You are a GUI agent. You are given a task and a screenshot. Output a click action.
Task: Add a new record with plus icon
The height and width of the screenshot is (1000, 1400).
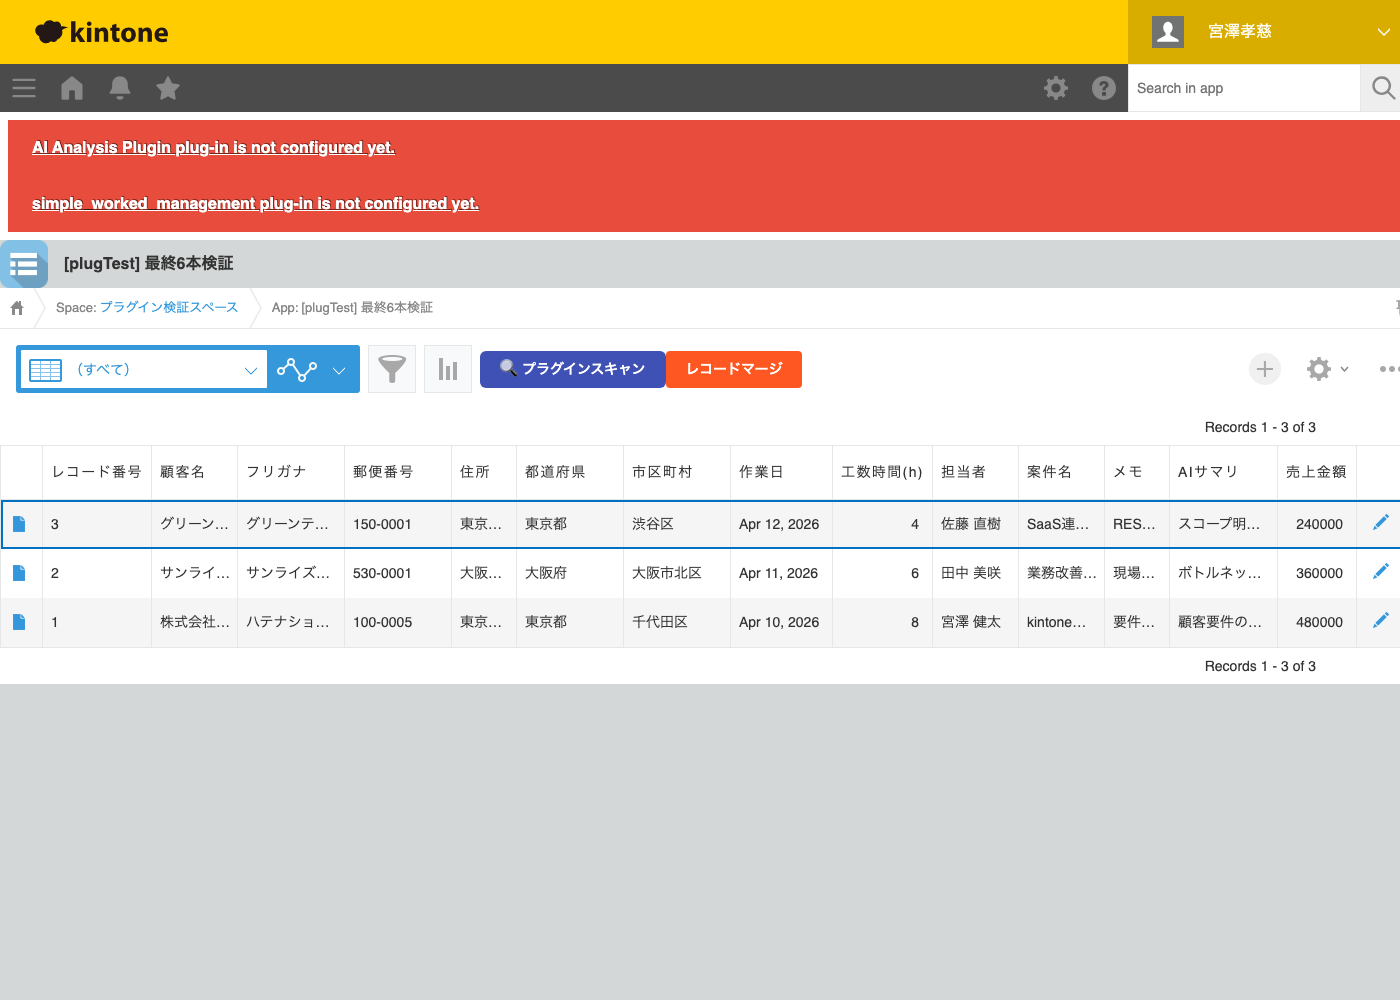1265,369
